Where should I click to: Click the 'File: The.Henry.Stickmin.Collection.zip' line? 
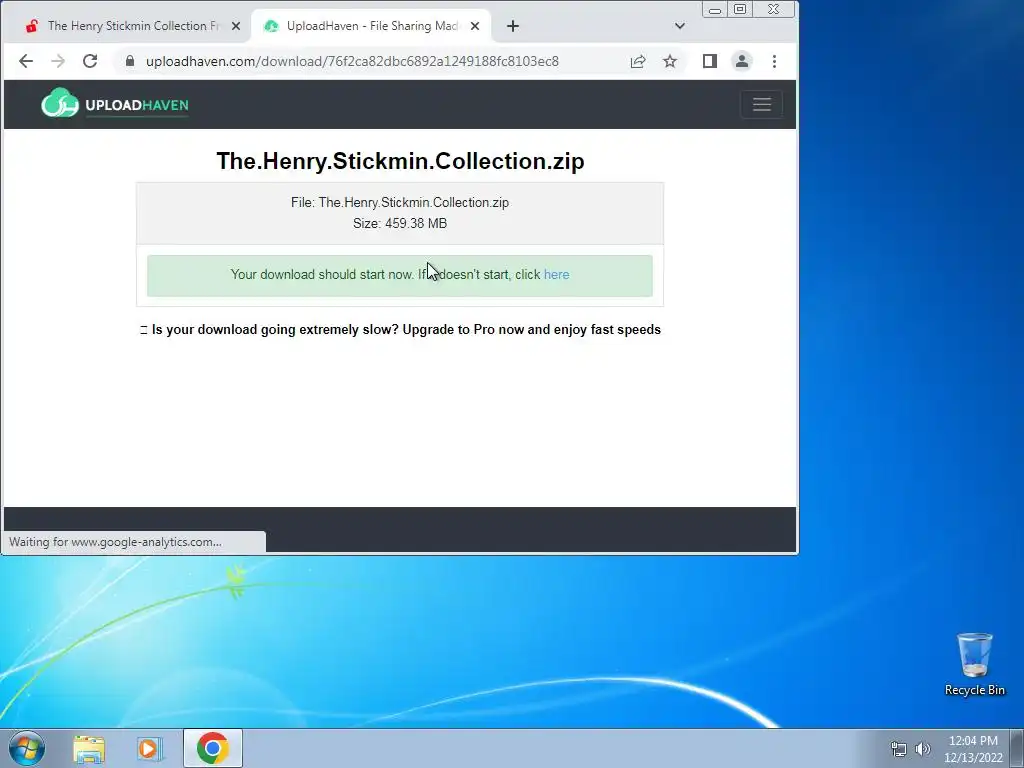click(400, 202)
